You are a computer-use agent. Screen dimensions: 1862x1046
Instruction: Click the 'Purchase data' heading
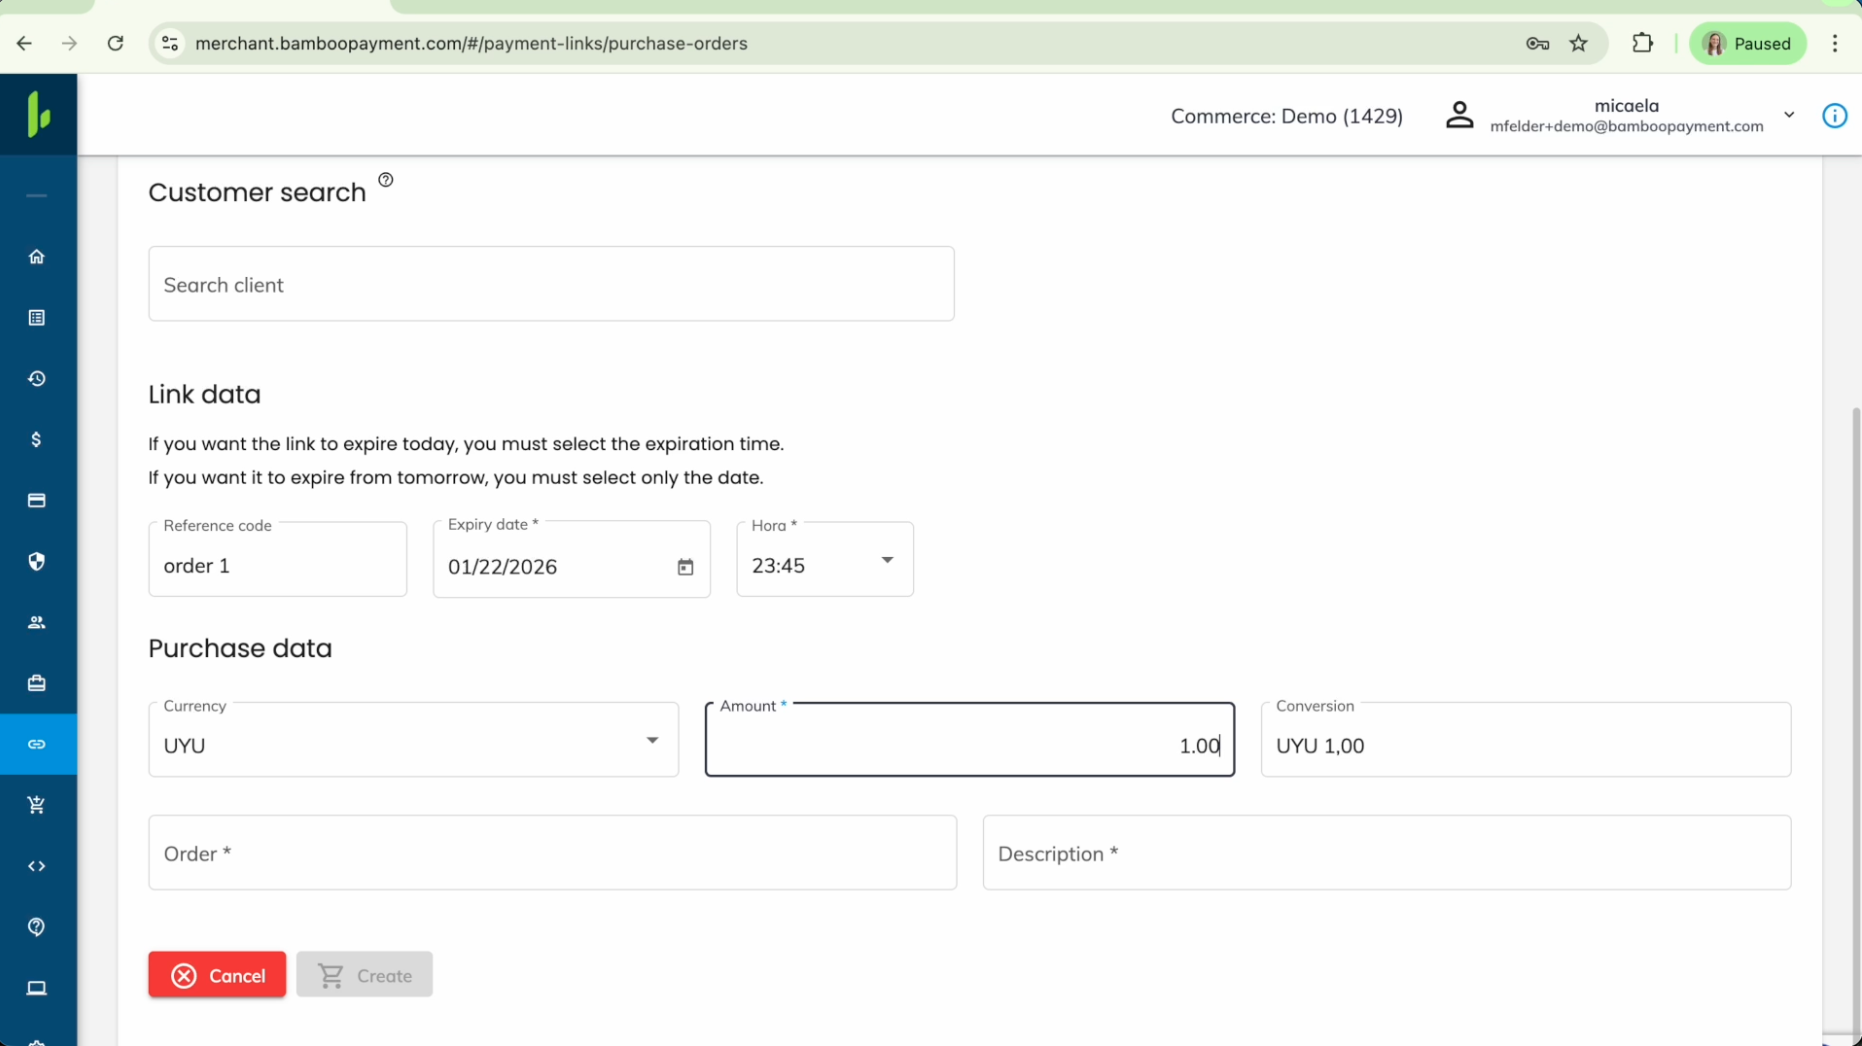[x=240, y=648]
